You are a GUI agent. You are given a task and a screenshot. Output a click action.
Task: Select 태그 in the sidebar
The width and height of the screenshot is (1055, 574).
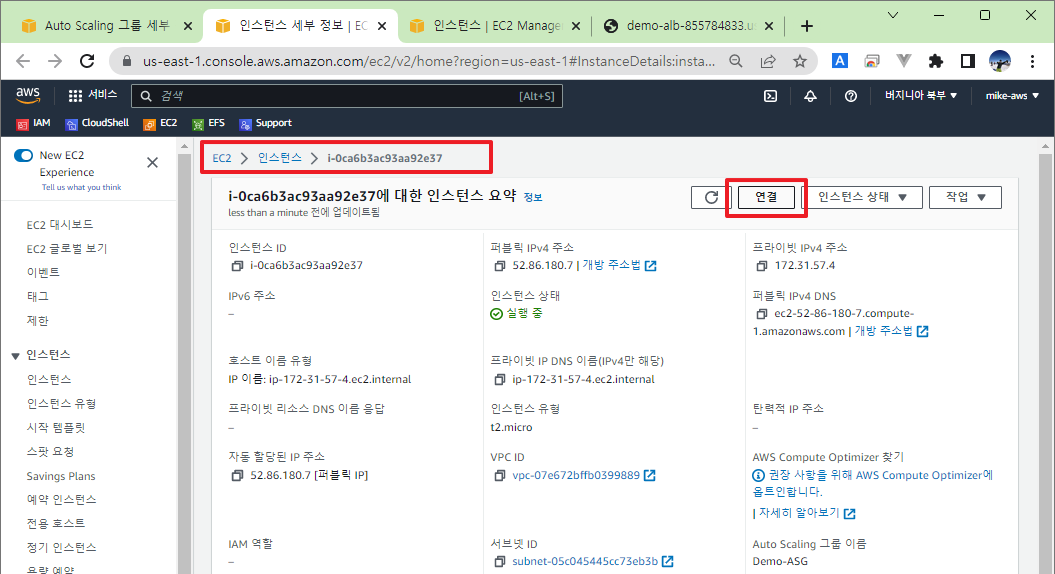point(38,297)
